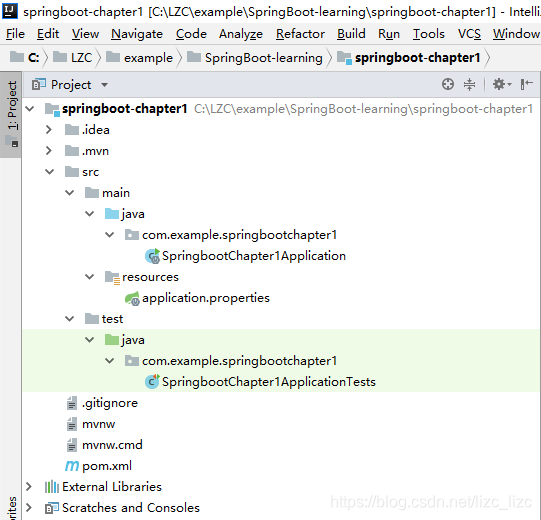The width and height of the screenshot is (541, 520).
Task: Collapse the java folder under main
Action: (90, 214)
